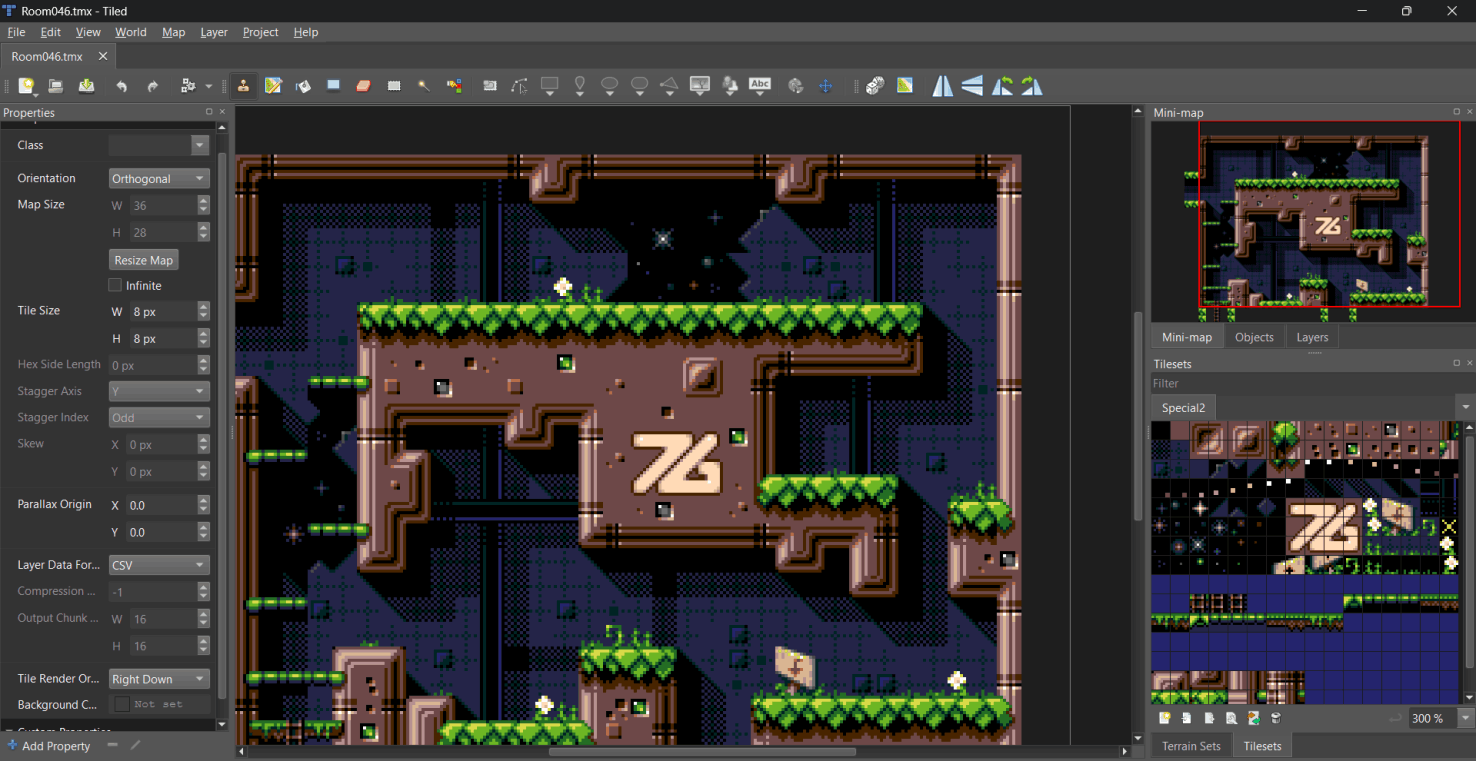Click Rotate Left icon
The width and height of the screenshot is (1476, 761).
pos(1002,86)
